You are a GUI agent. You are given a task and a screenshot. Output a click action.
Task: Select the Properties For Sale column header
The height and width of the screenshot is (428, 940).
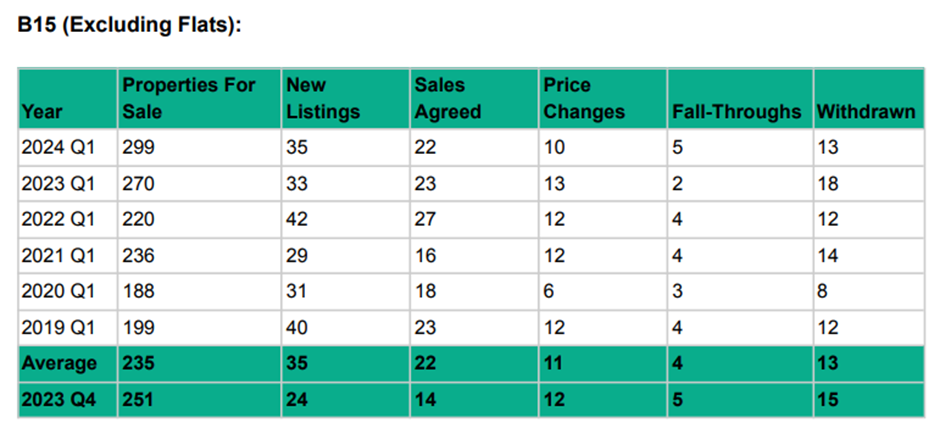[189, 98]
